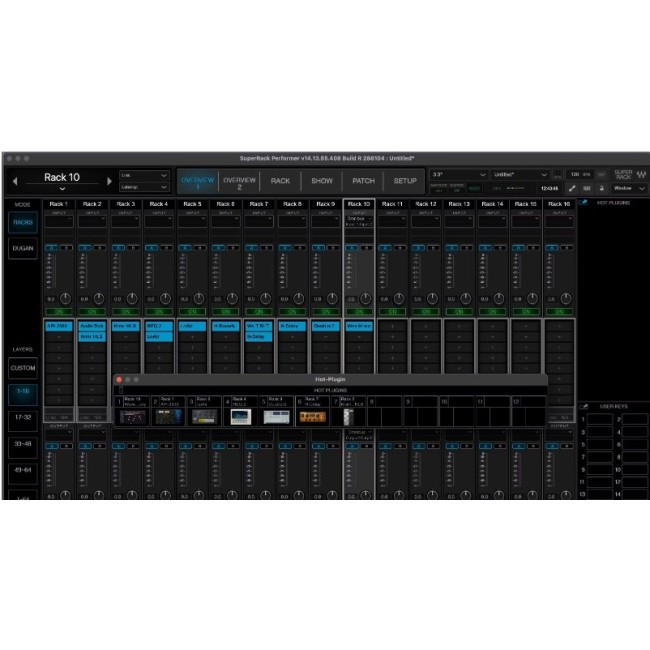This screenshot has width=650, height=650.
Task: Toggle the green ON button for Rack 16
Action: (558, 312)
